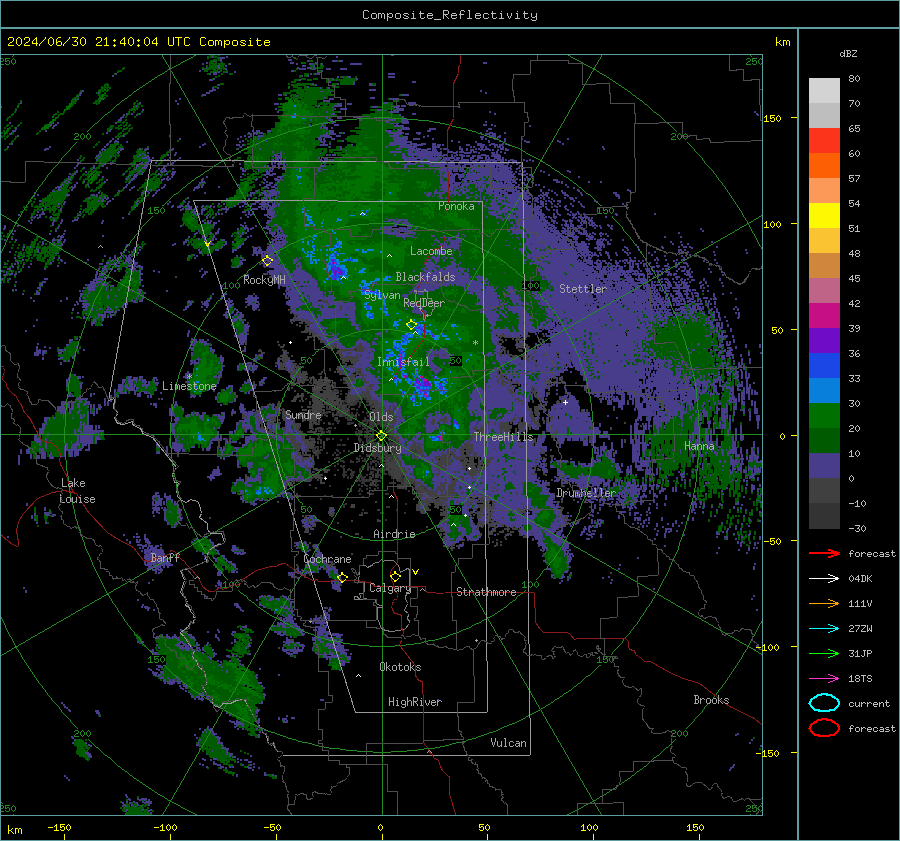900x841 pixels.
Task: Select the magenta 39-42 dBZ color swatch
Action: coord(824,316)
